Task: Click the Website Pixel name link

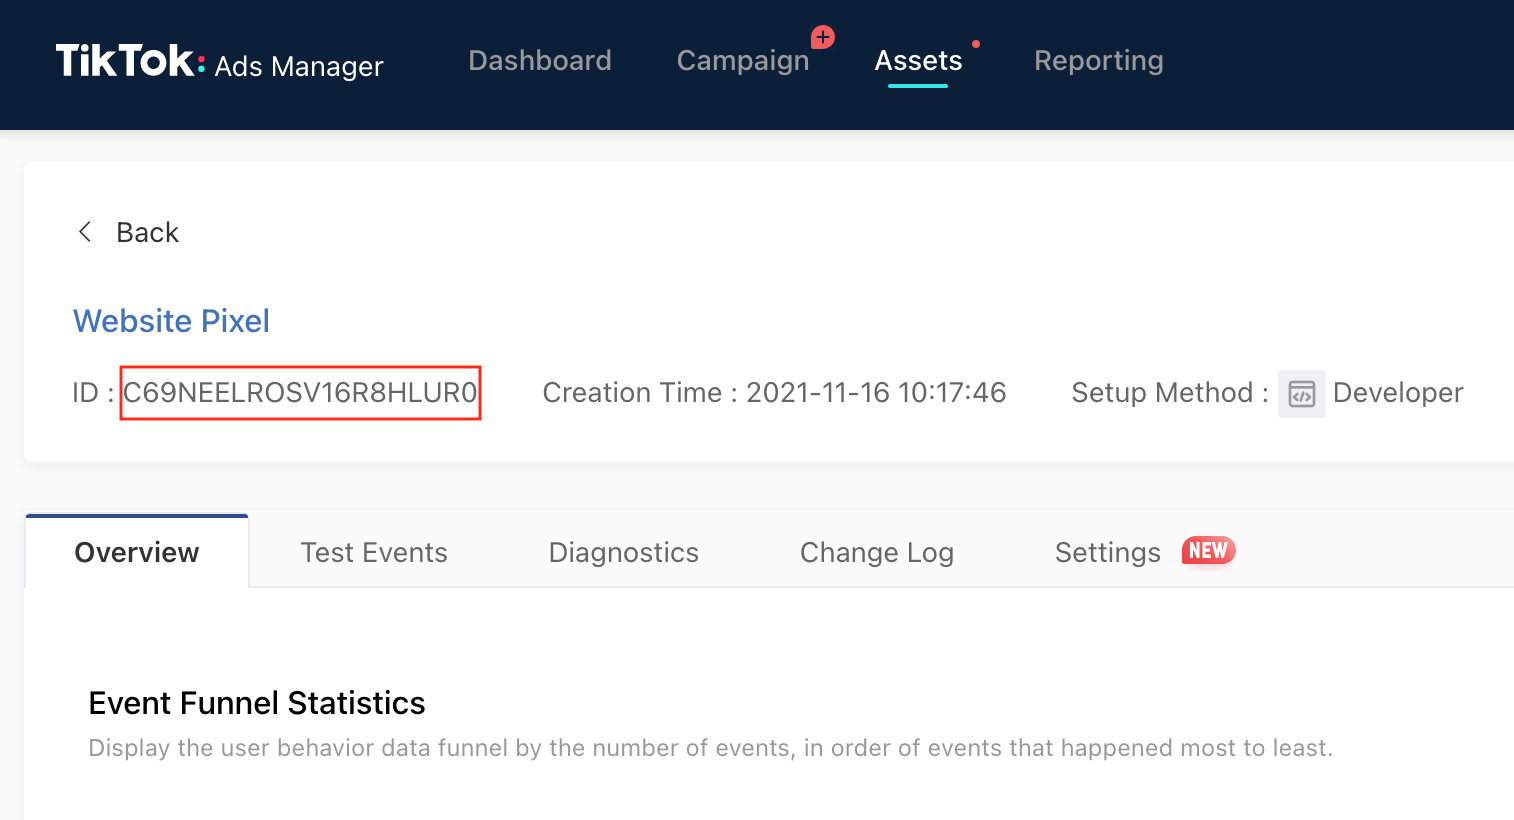Action: 171,321
